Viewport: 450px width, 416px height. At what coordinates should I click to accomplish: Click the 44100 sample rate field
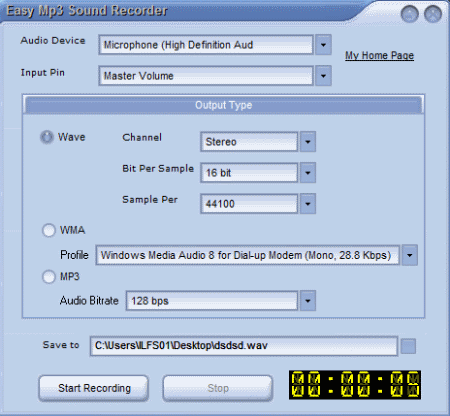[249, 204]
